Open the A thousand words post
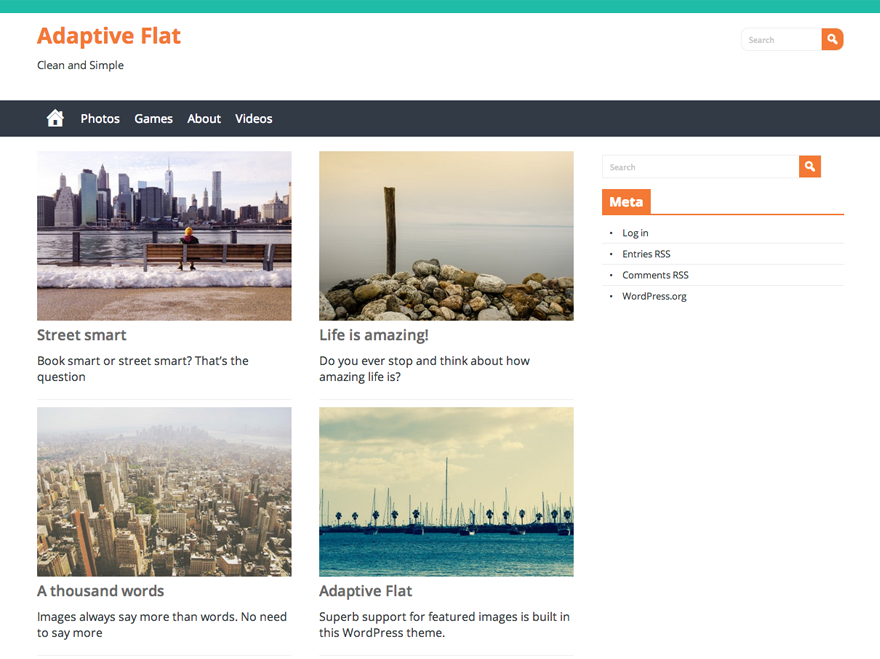880x659 pixels. 100,591
